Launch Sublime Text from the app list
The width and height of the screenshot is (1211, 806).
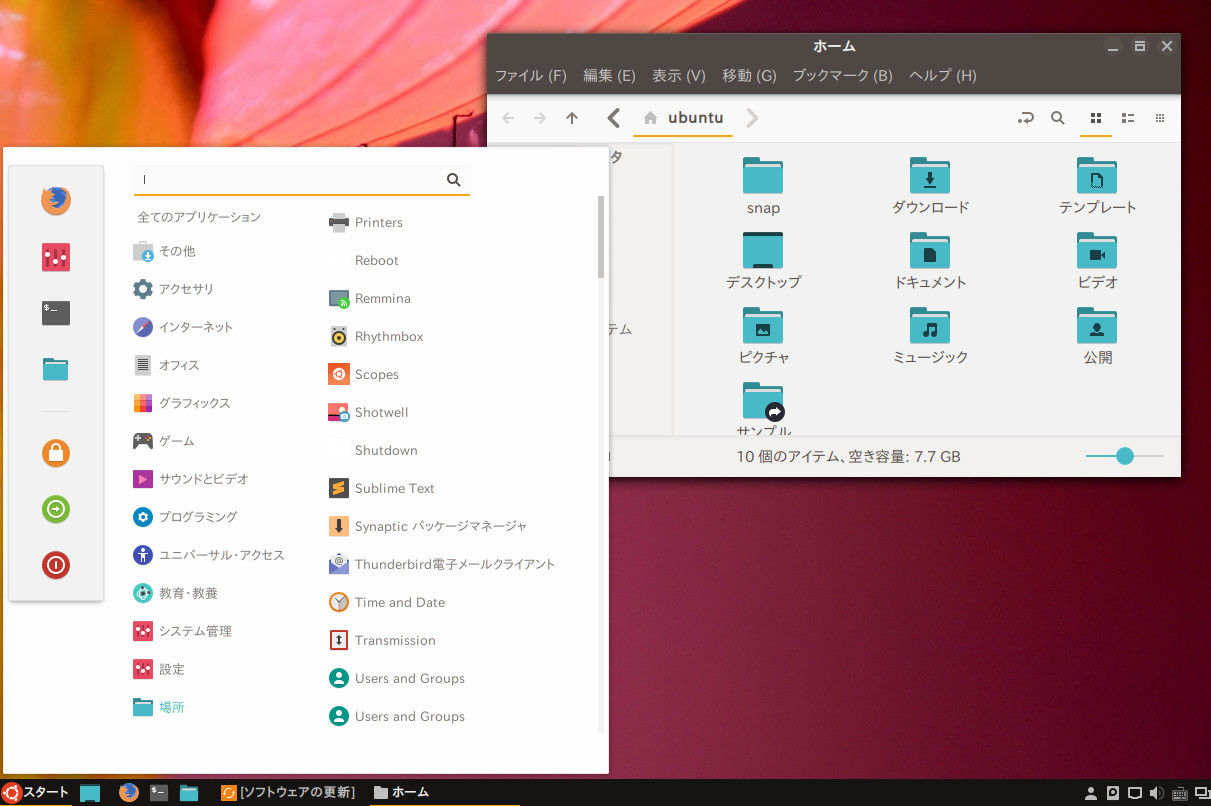[x=394, y=488]
